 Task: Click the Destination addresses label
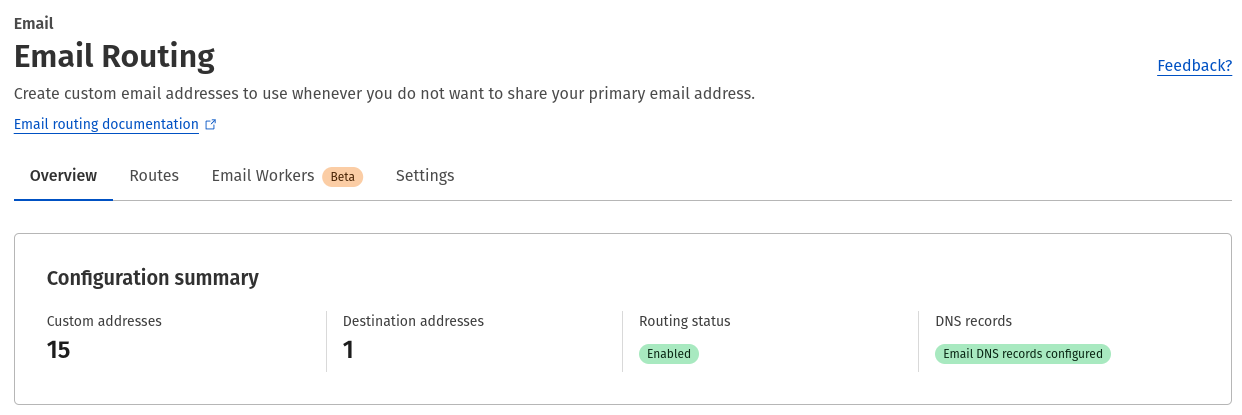click(413, 321)
